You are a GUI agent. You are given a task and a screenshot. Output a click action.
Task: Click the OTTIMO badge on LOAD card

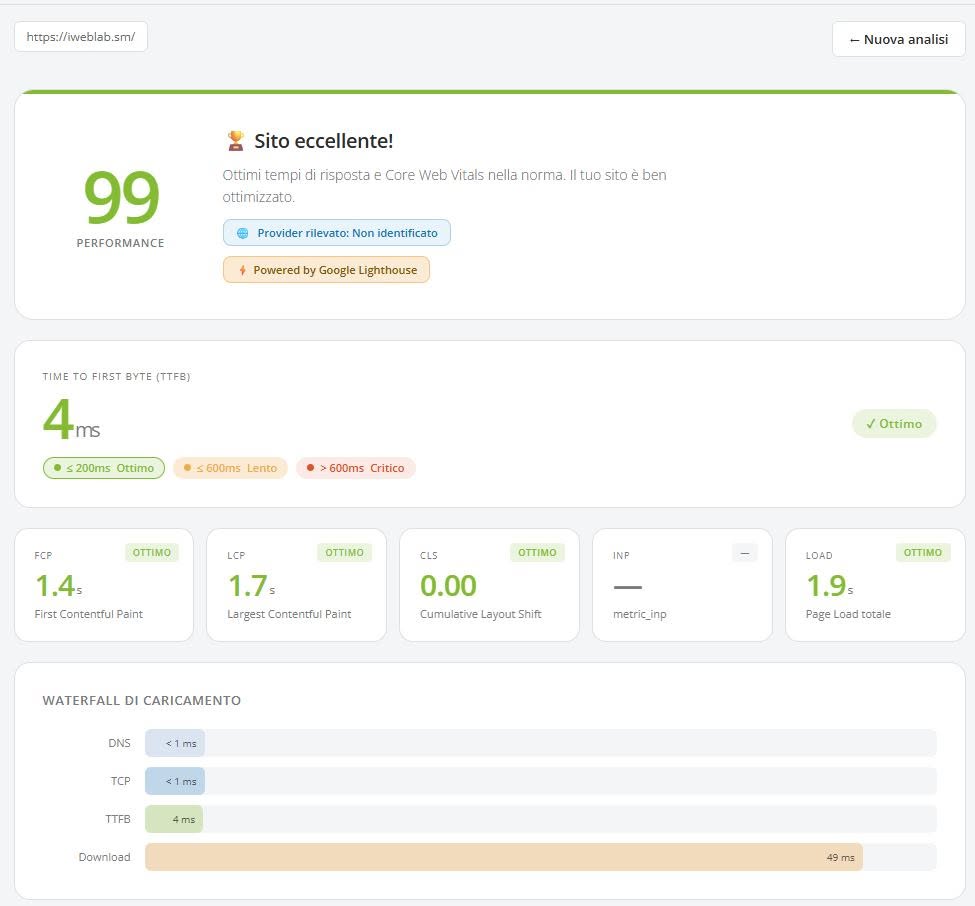tap(923, 553)
